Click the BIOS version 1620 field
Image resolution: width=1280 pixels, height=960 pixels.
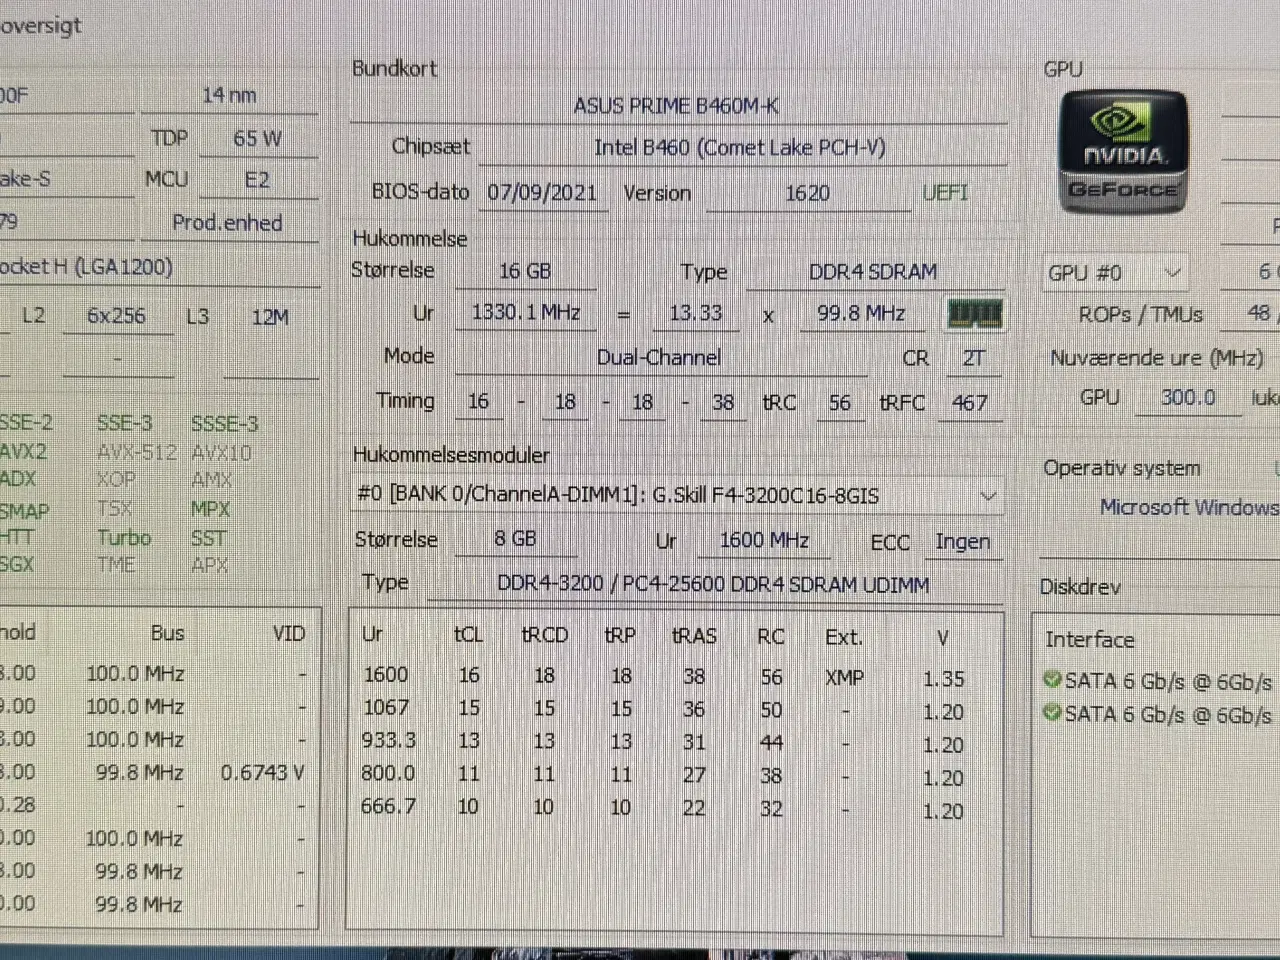pyautogui.click(x=808, y=193)
